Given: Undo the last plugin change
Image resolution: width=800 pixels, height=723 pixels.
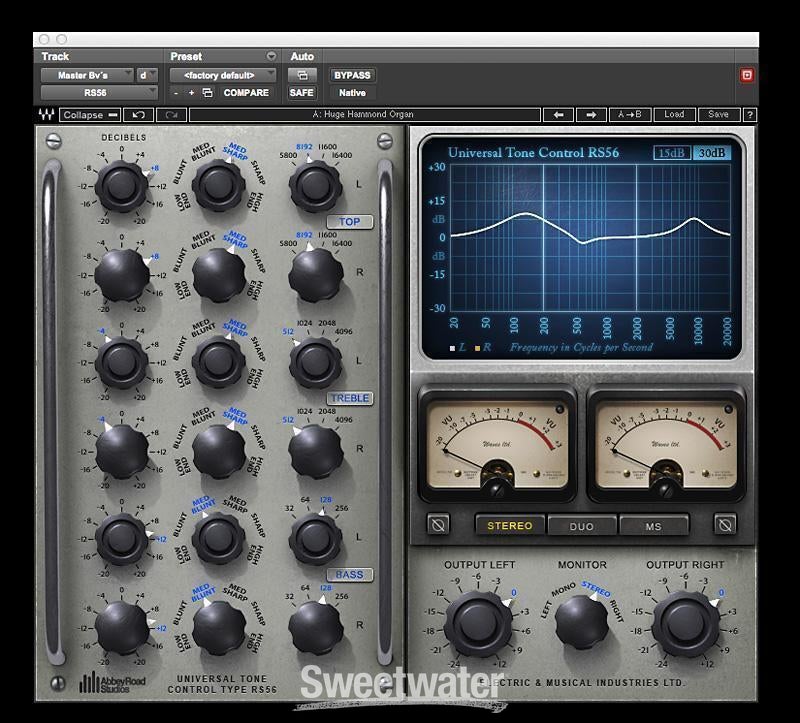Looking at the screenshot, I should pos(139,115).
